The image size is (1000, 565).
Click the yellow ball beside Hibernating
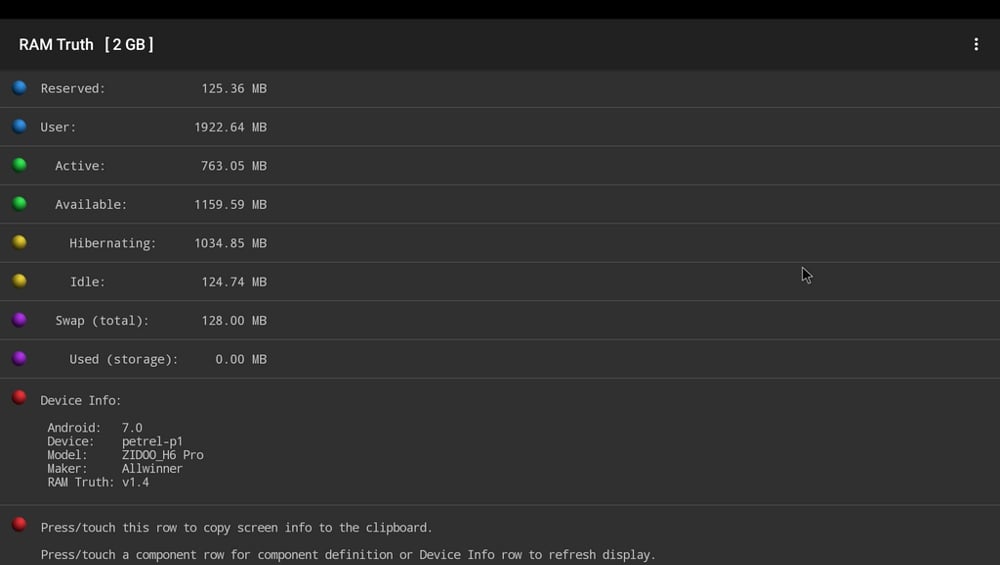[x=20, y=242]
